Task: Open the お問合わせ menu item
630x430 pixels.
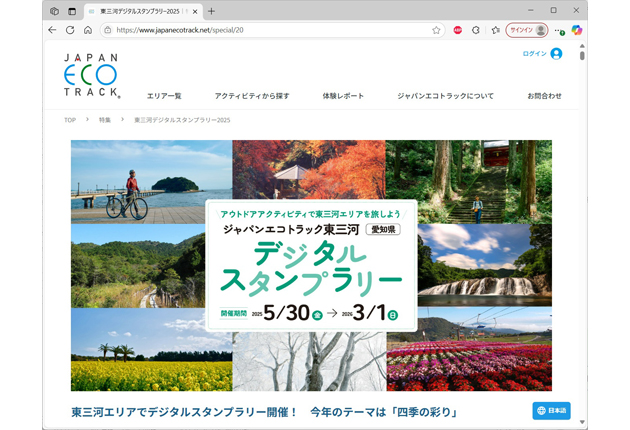Action: tap(544, 96)
